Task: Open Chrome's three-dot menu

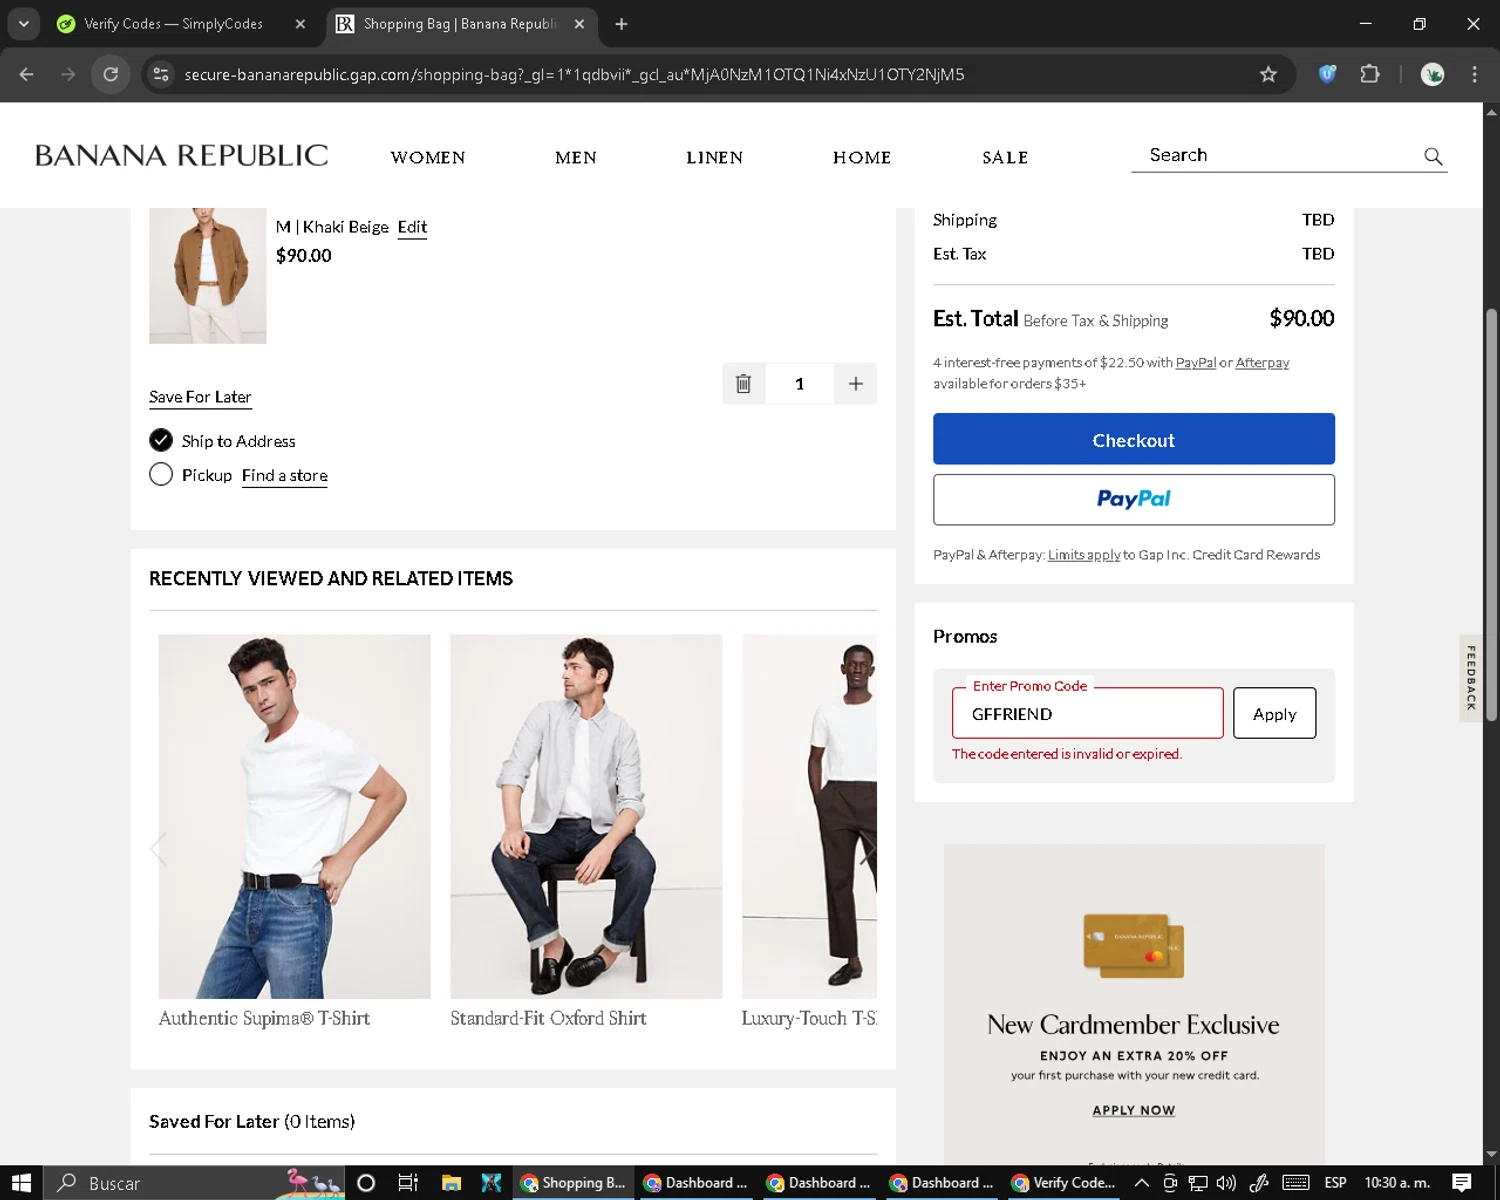Action: 1474,74
